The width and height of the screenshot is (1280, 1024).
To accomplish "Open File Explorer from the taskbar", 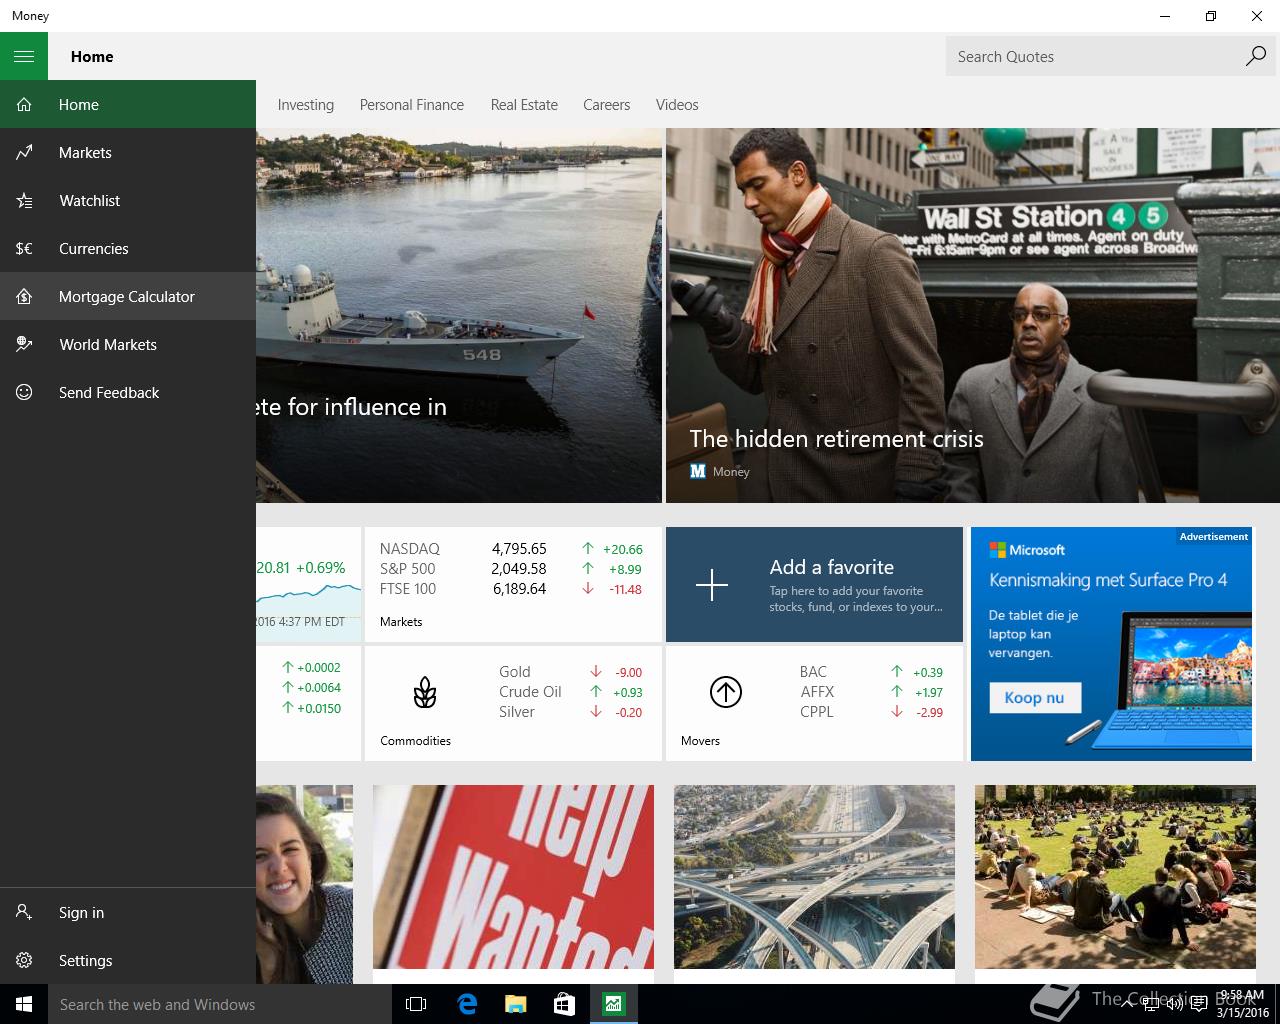I will pyautogui.click(x=515, y=1004).
